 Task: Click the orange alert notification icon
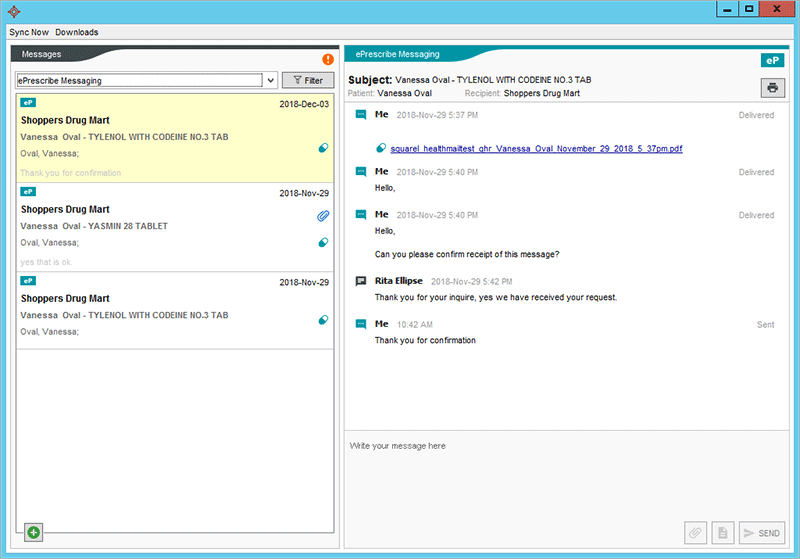point(328,60)
